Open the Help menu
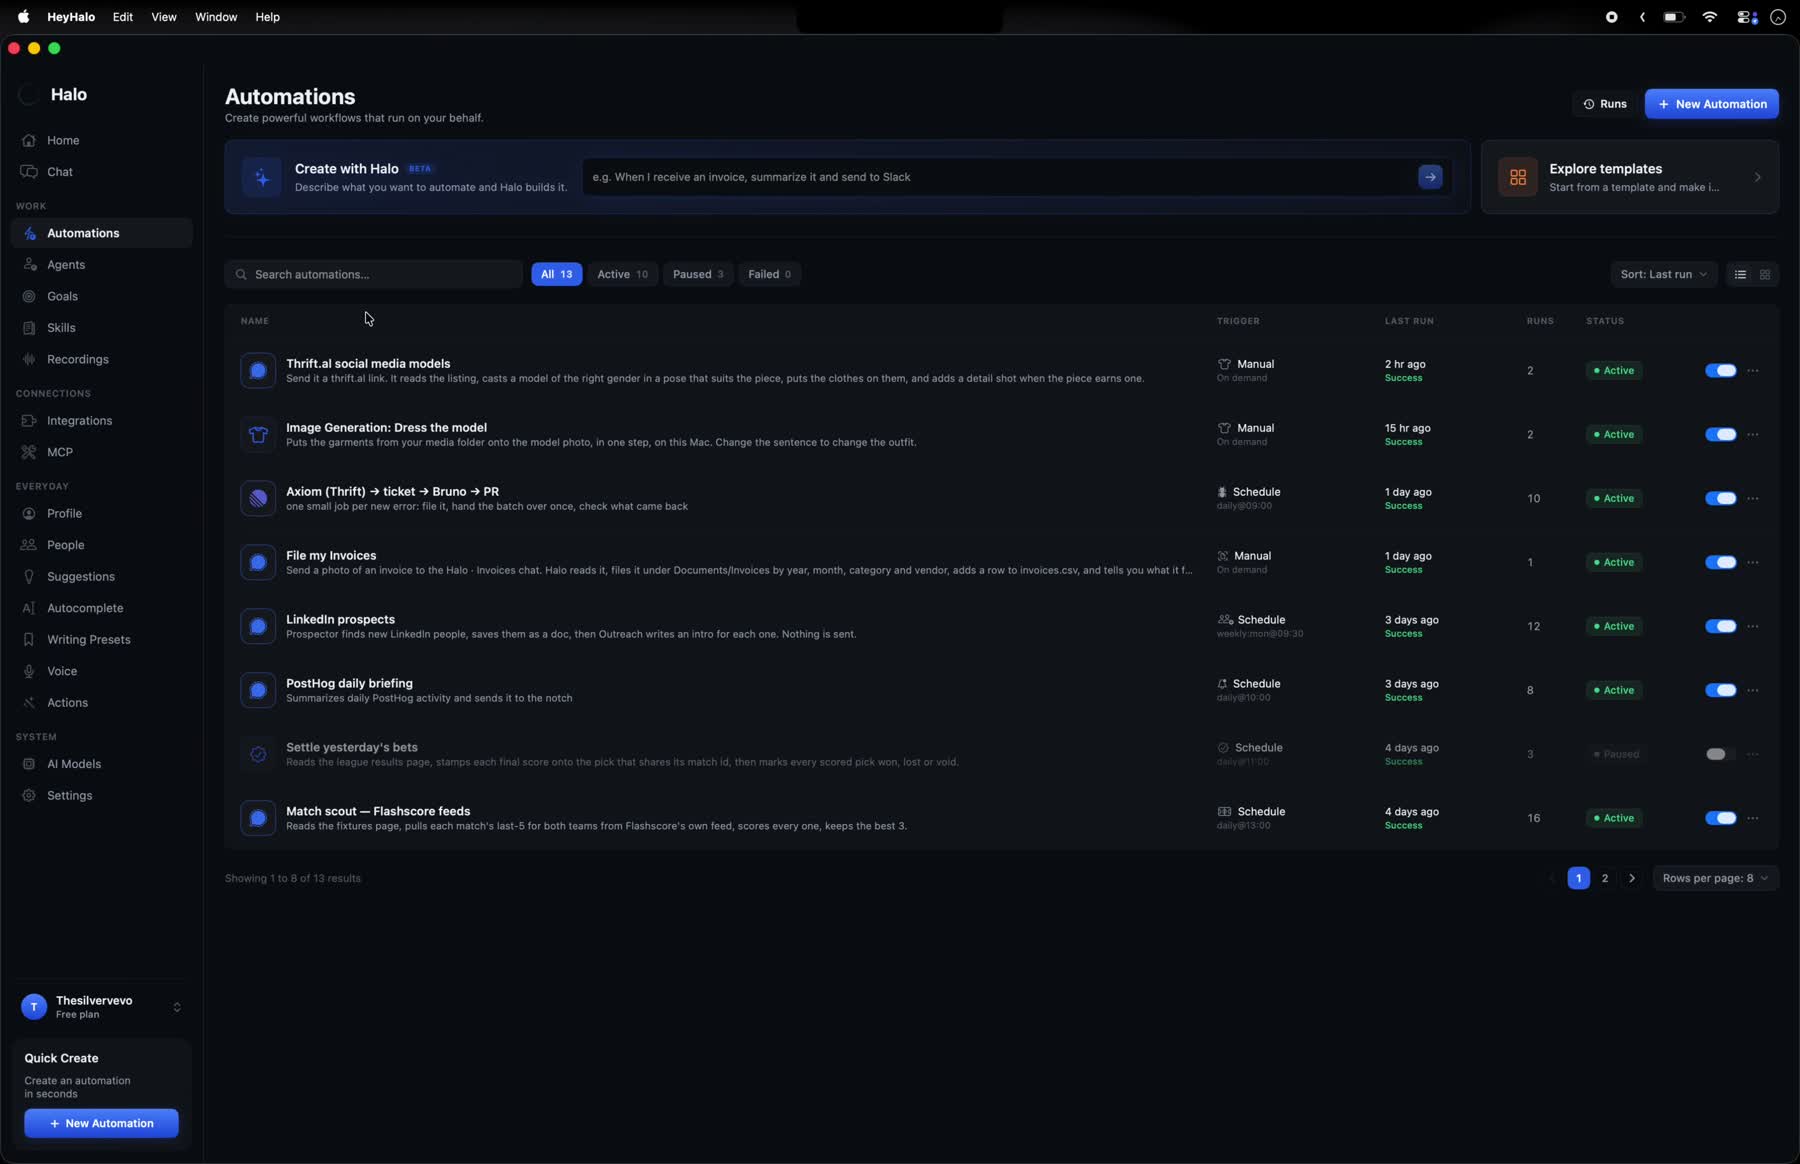Screen dimensions: 1800x1164 (267, 17)
